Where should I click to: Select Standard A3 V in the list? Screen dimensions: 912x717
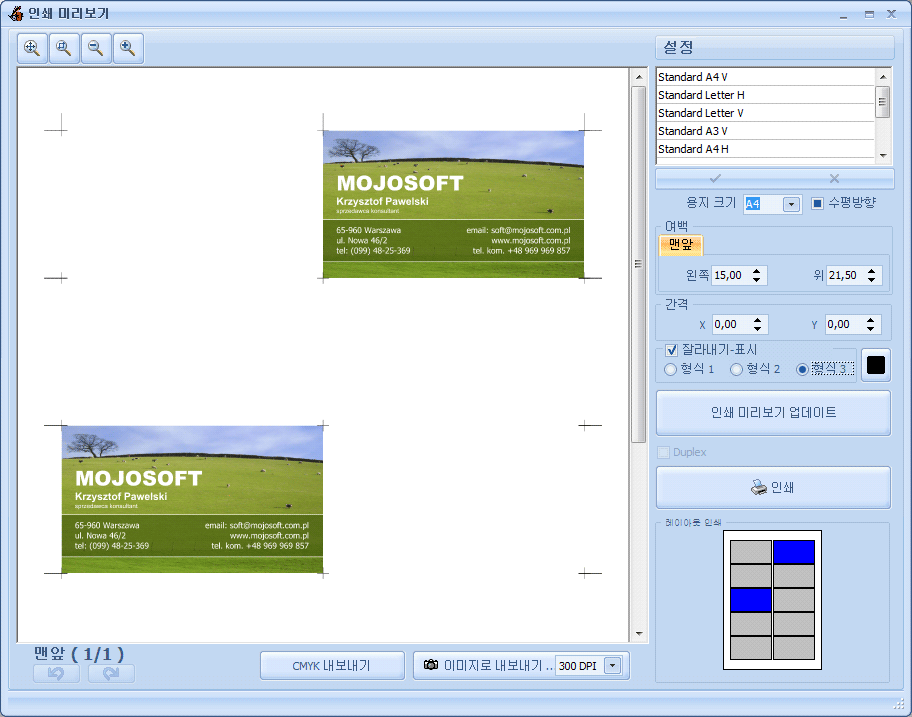pyautogui.click(x=765, y=131)
